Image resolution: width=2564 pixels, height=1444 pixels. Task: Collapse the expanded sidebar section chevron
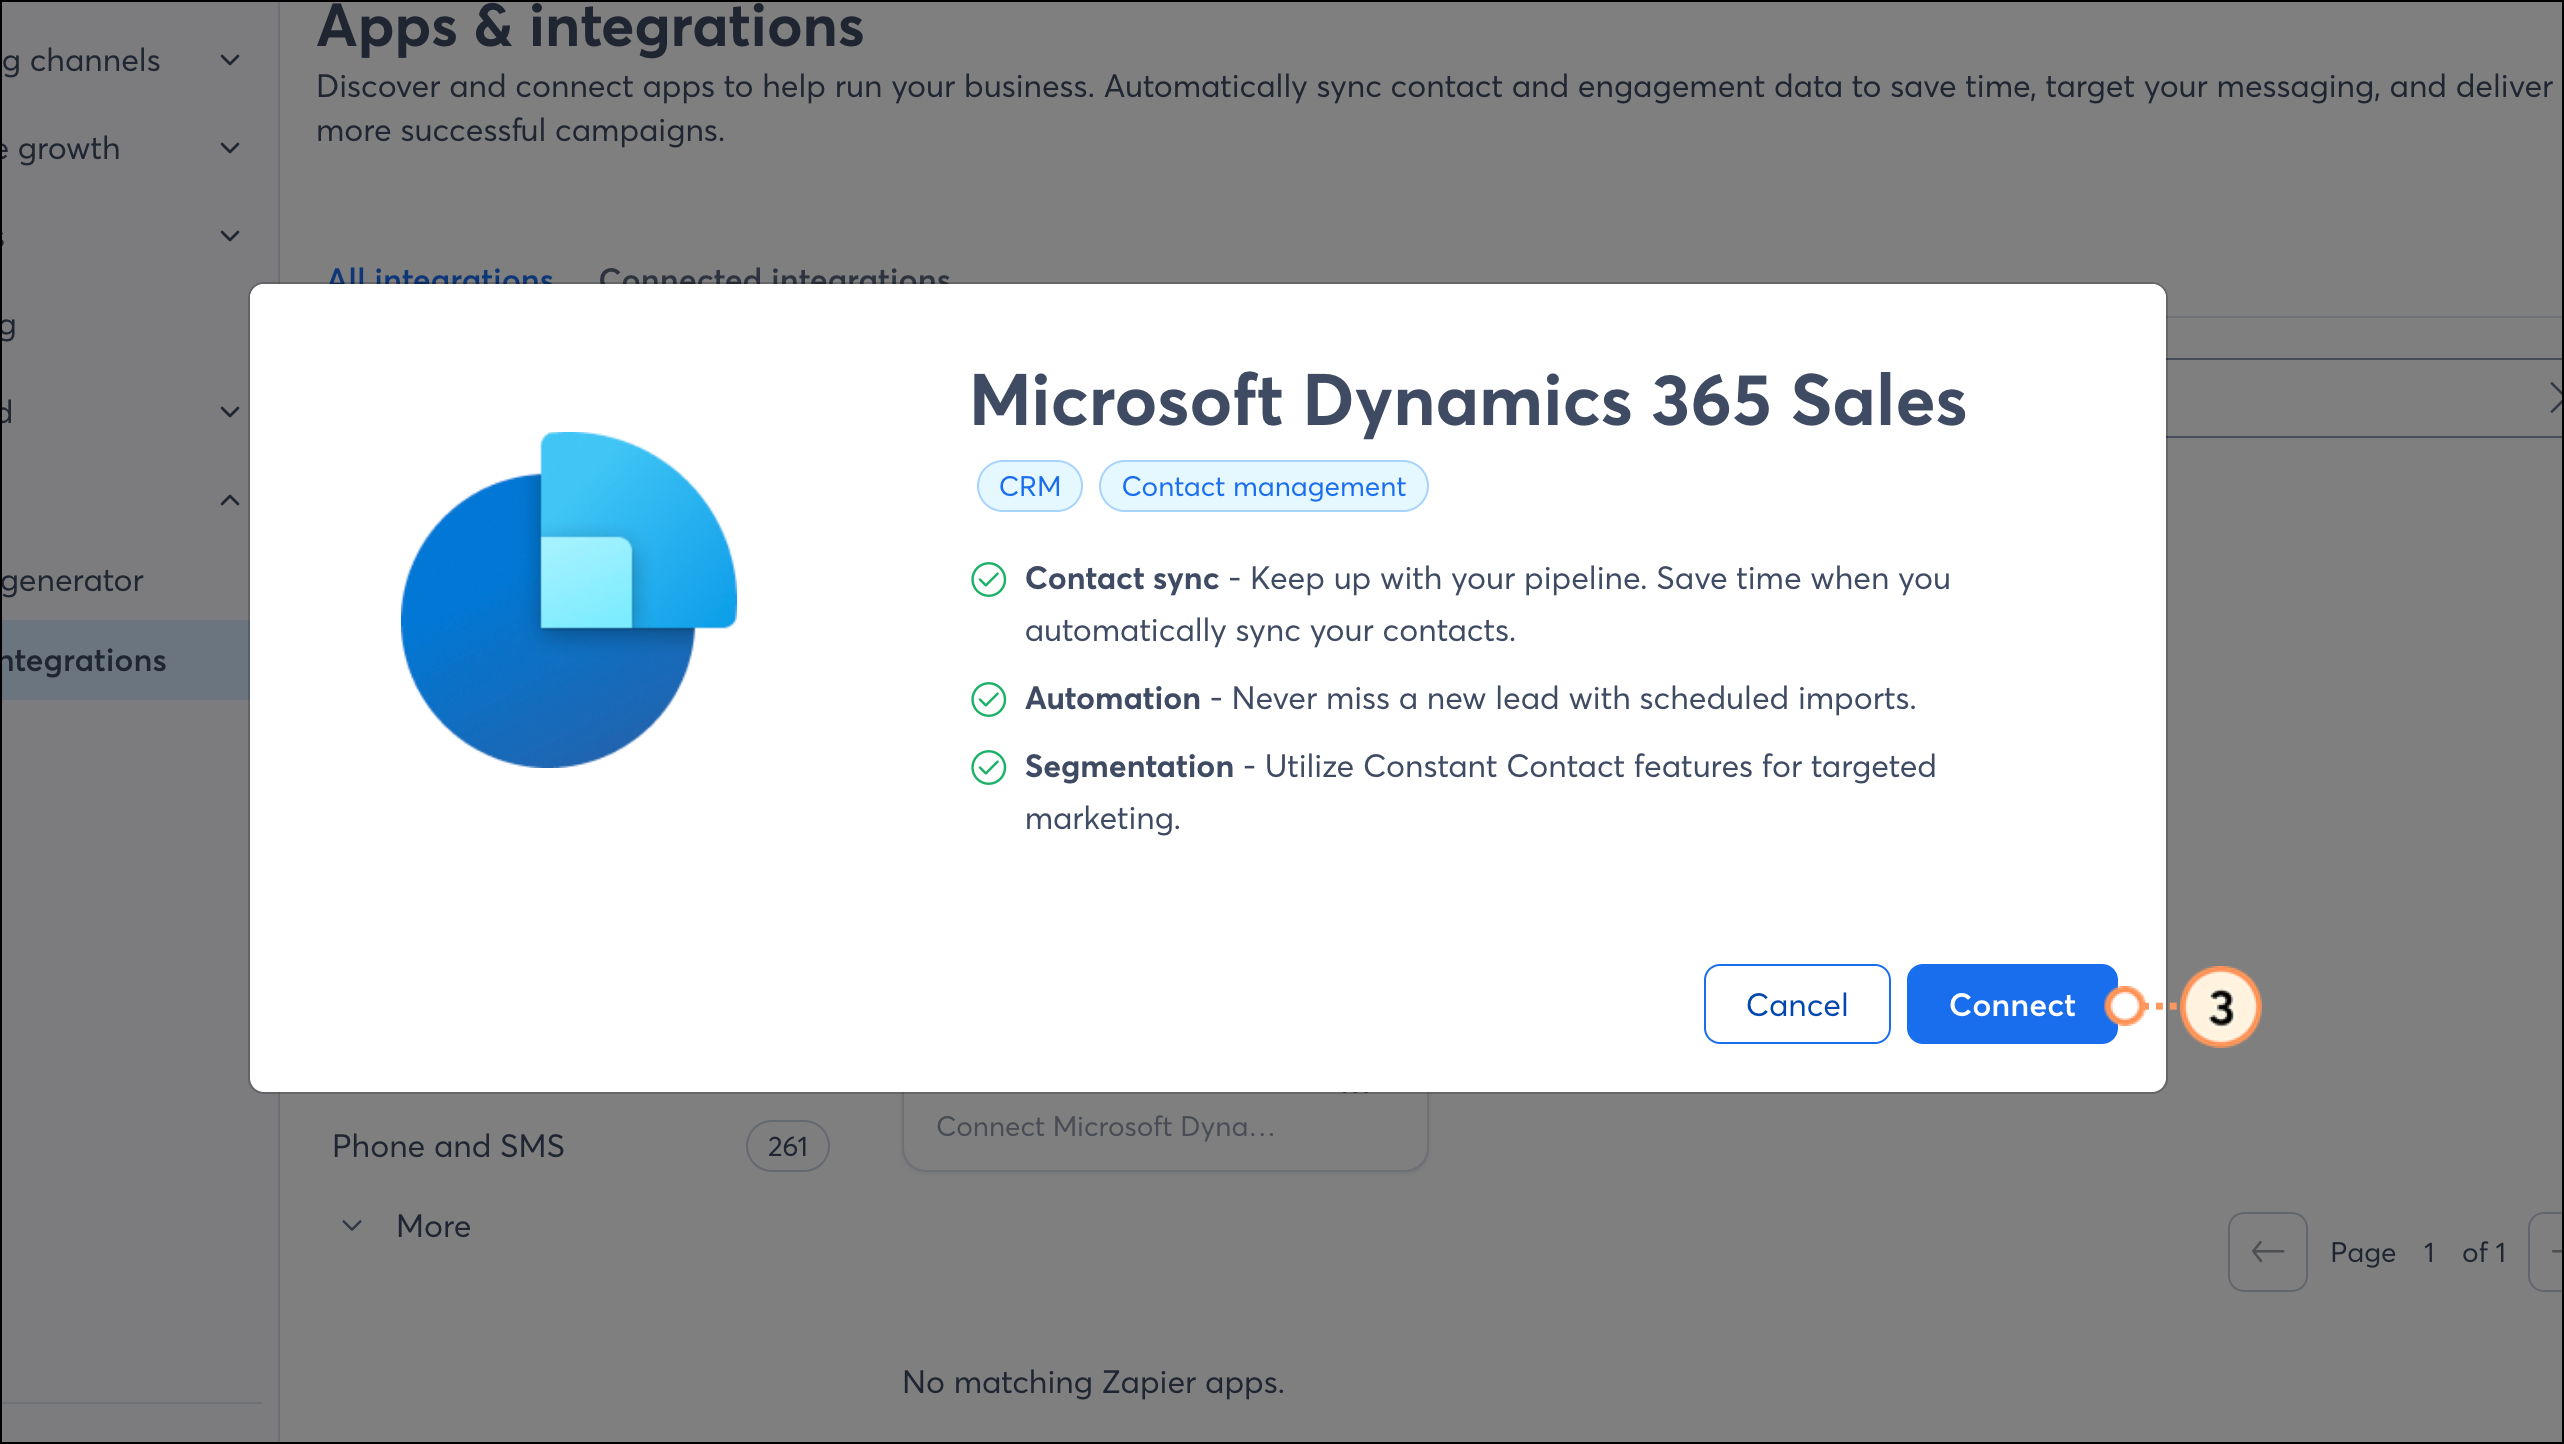pos(230,500)
